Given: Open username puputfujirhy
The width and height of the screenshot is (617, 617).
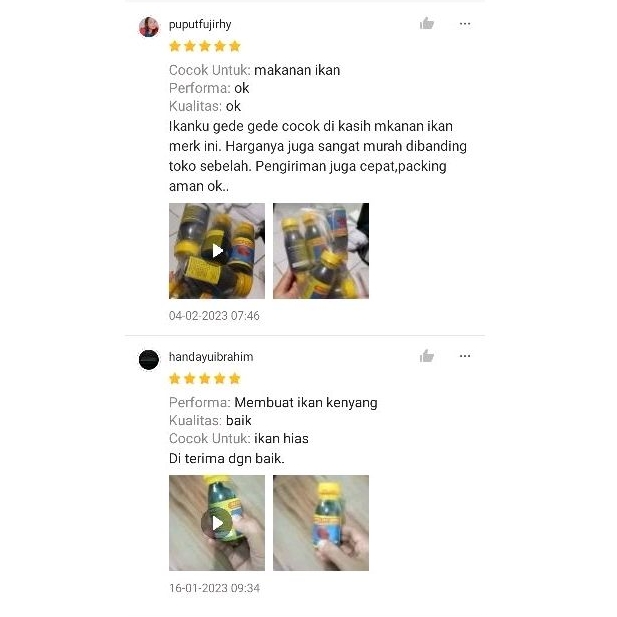Looking at the screenshot, I should 200,24.
